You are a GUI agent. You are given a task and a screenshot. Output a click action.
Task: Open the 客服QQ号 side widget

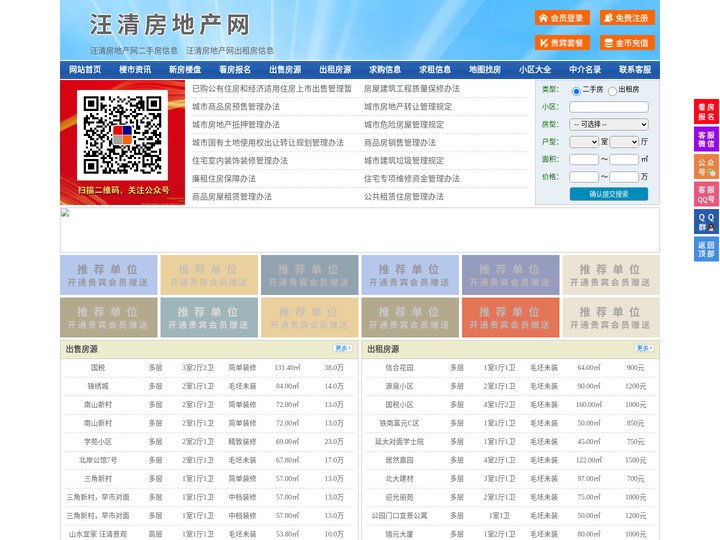[x=706, y=194]
